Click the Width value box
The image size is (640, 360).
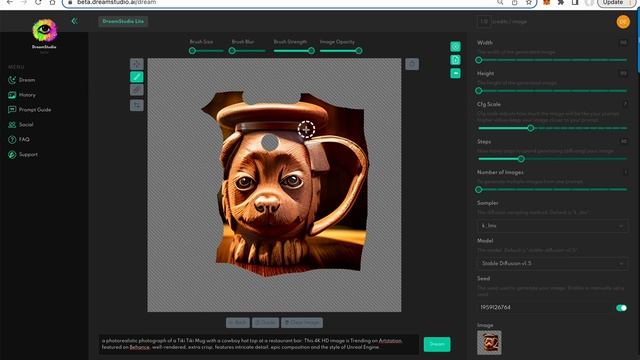click(x=623, y=42)
